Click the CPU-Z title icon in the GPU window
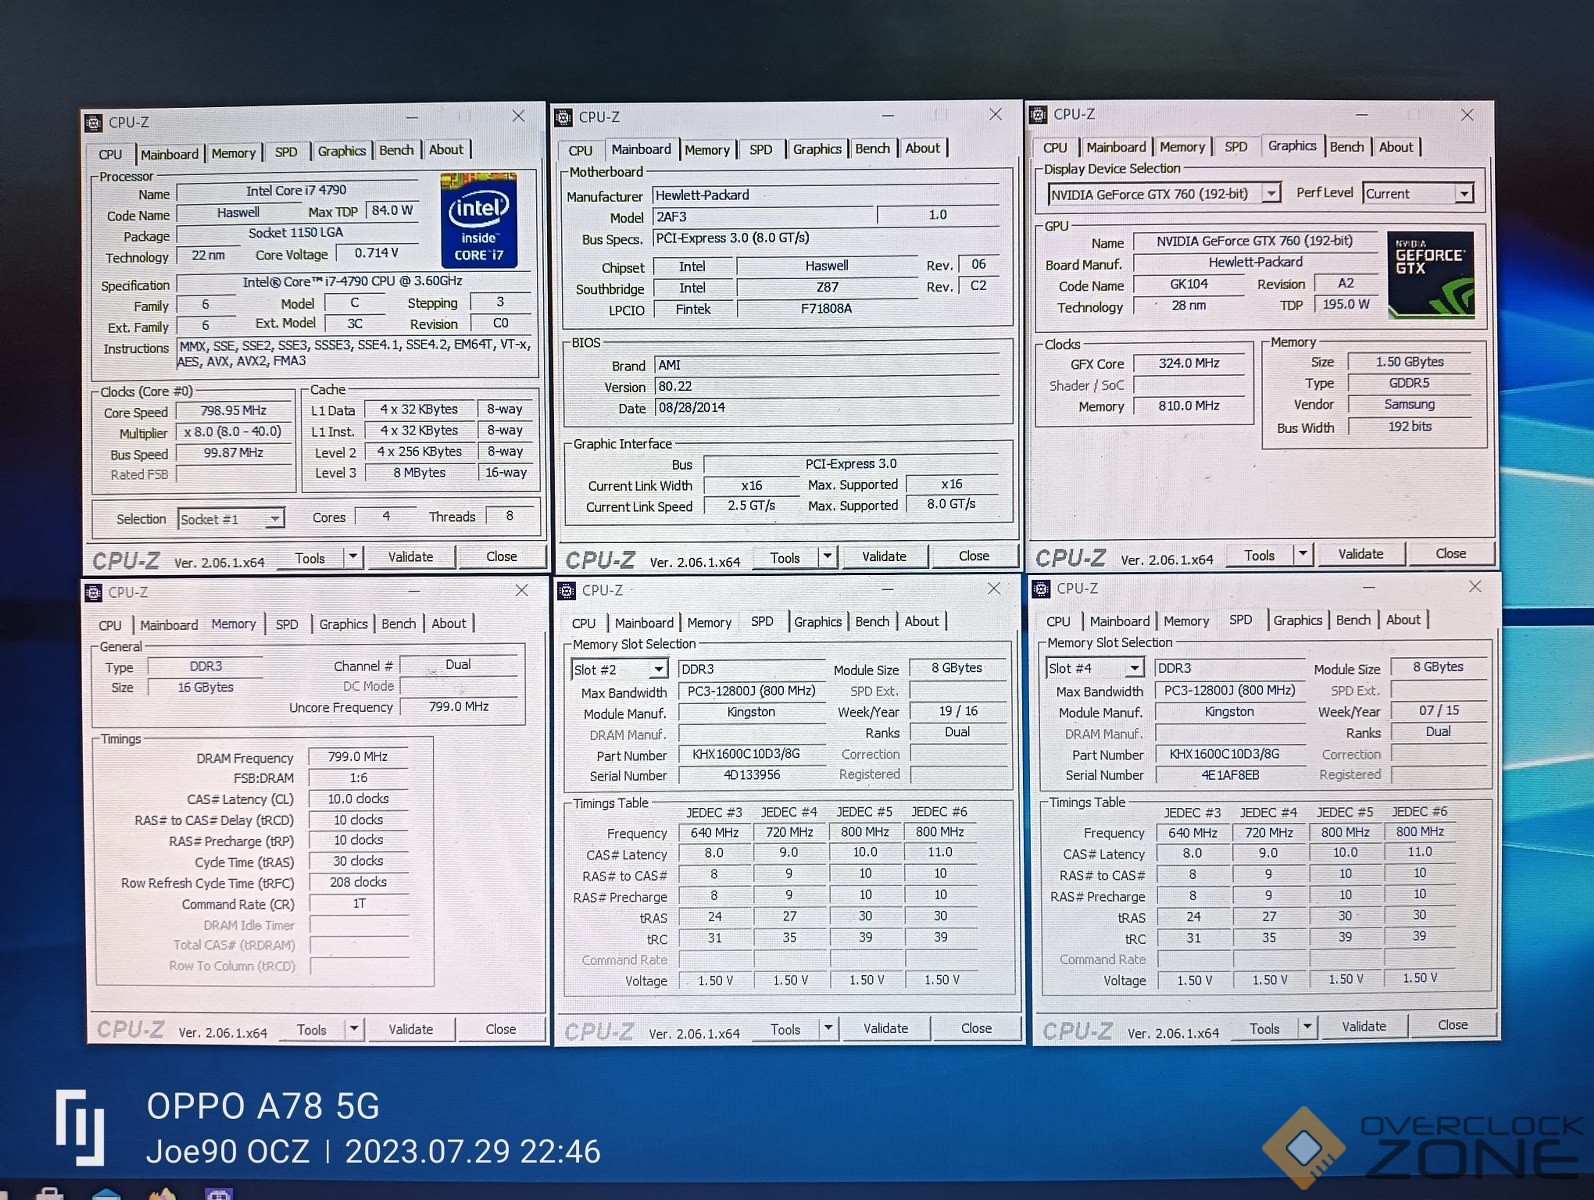Screen dimensions: 1594x1200 pos(1039,115)
